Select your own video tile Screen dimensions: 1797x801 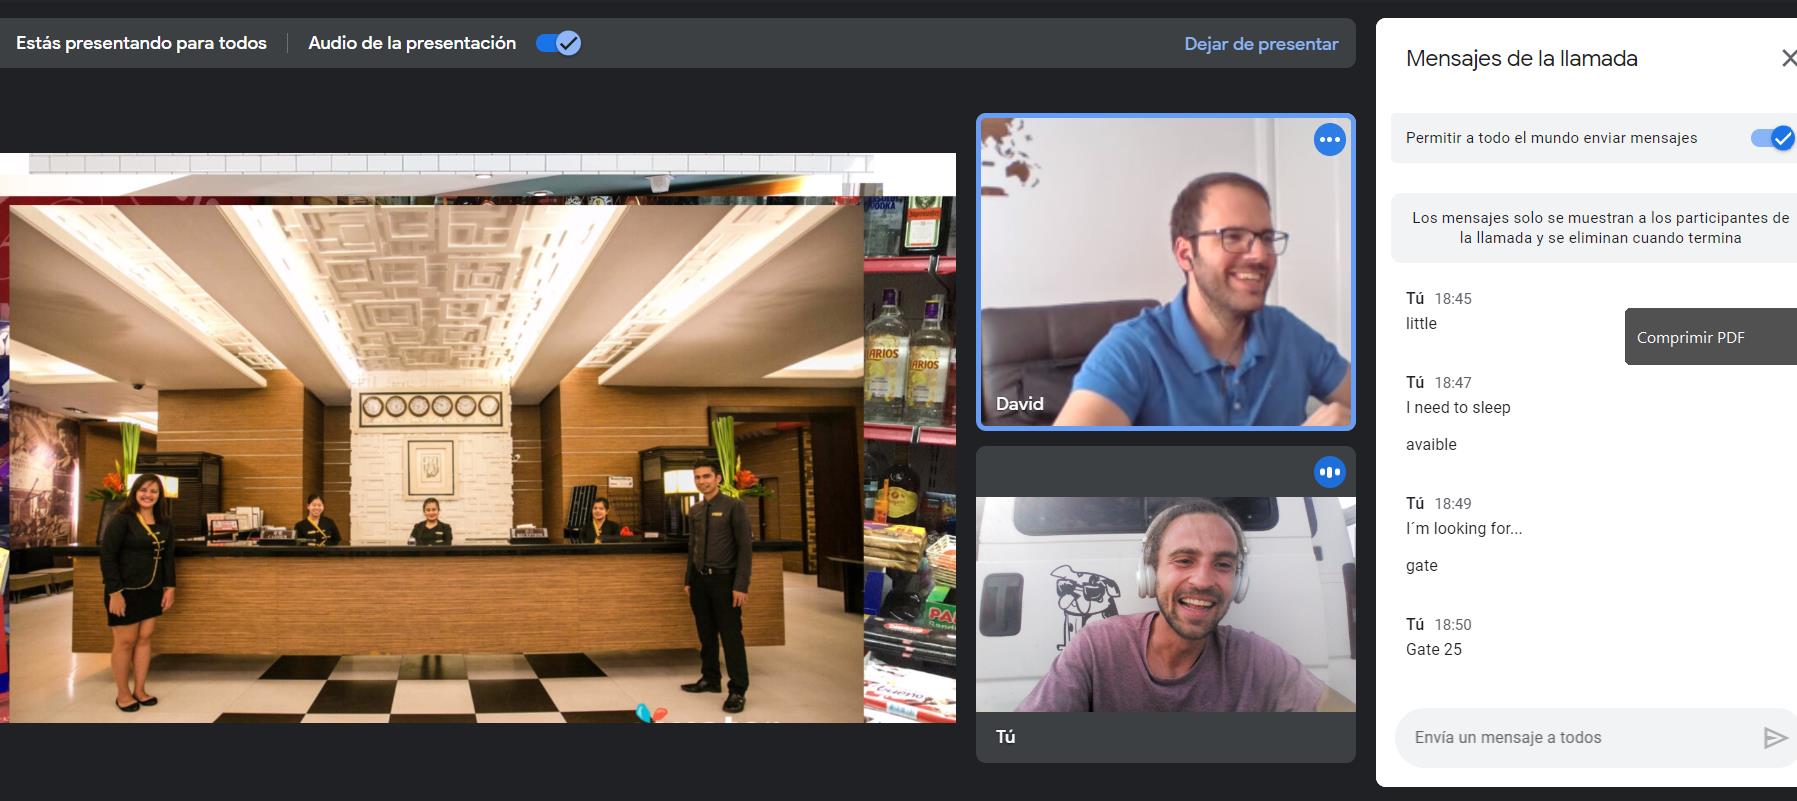[x=1165, y=605]
